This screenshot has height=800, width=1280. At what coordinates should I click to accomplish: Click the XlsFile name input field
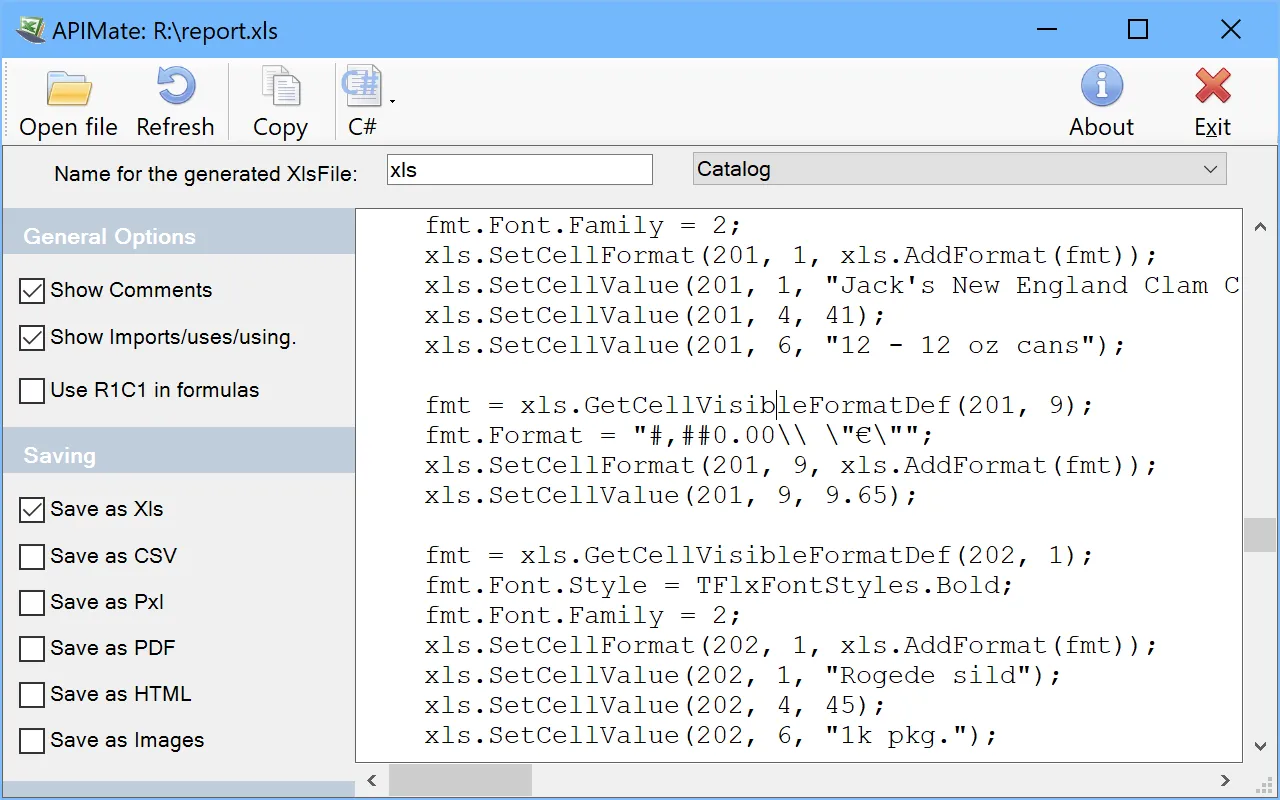[x=519, y=170]
